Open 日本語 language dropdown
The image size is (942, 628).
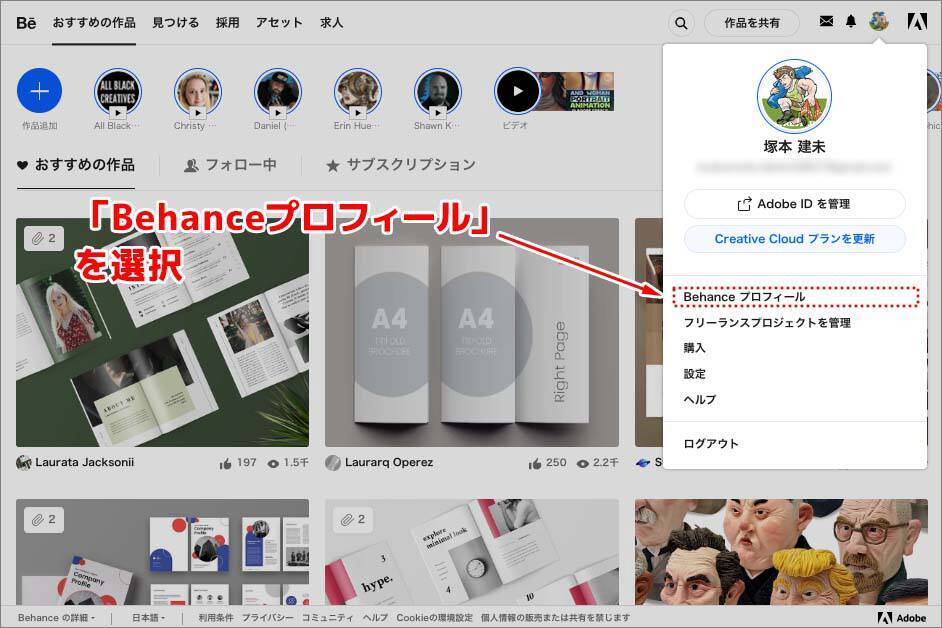coord(148,618)
